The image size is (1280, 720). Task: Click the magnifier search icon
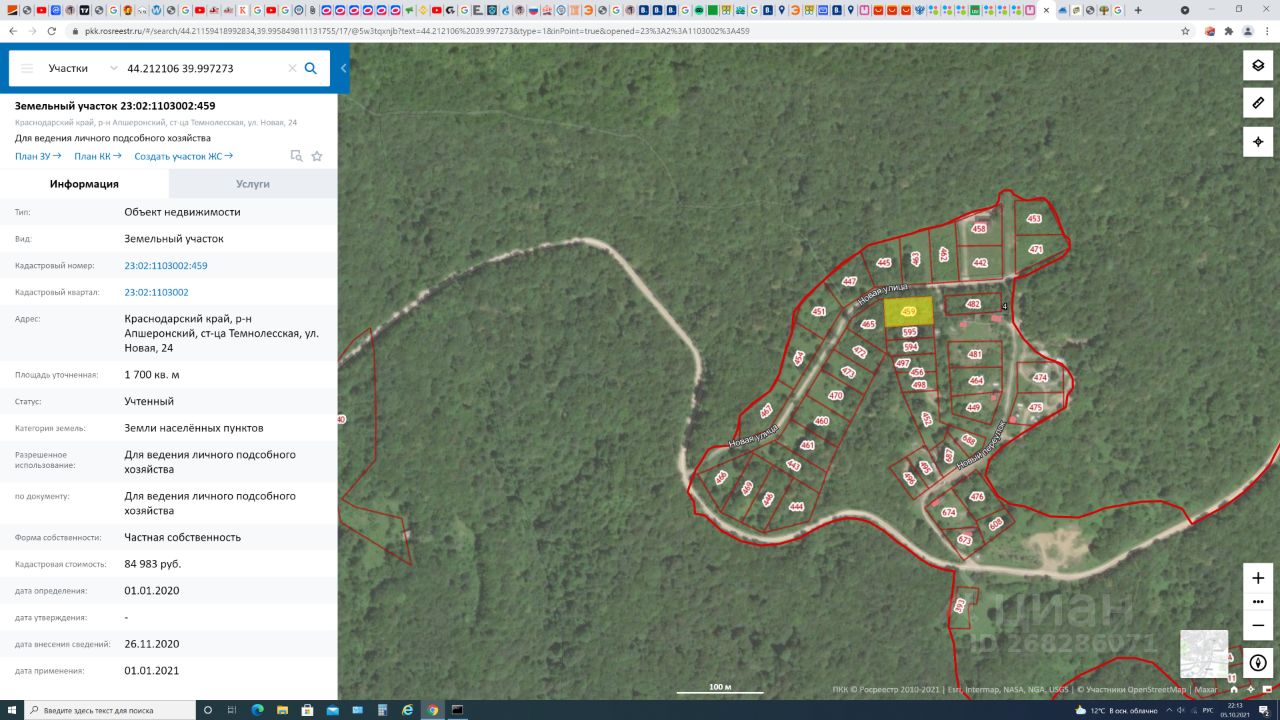pyautogui.click(x=311, y=69)
